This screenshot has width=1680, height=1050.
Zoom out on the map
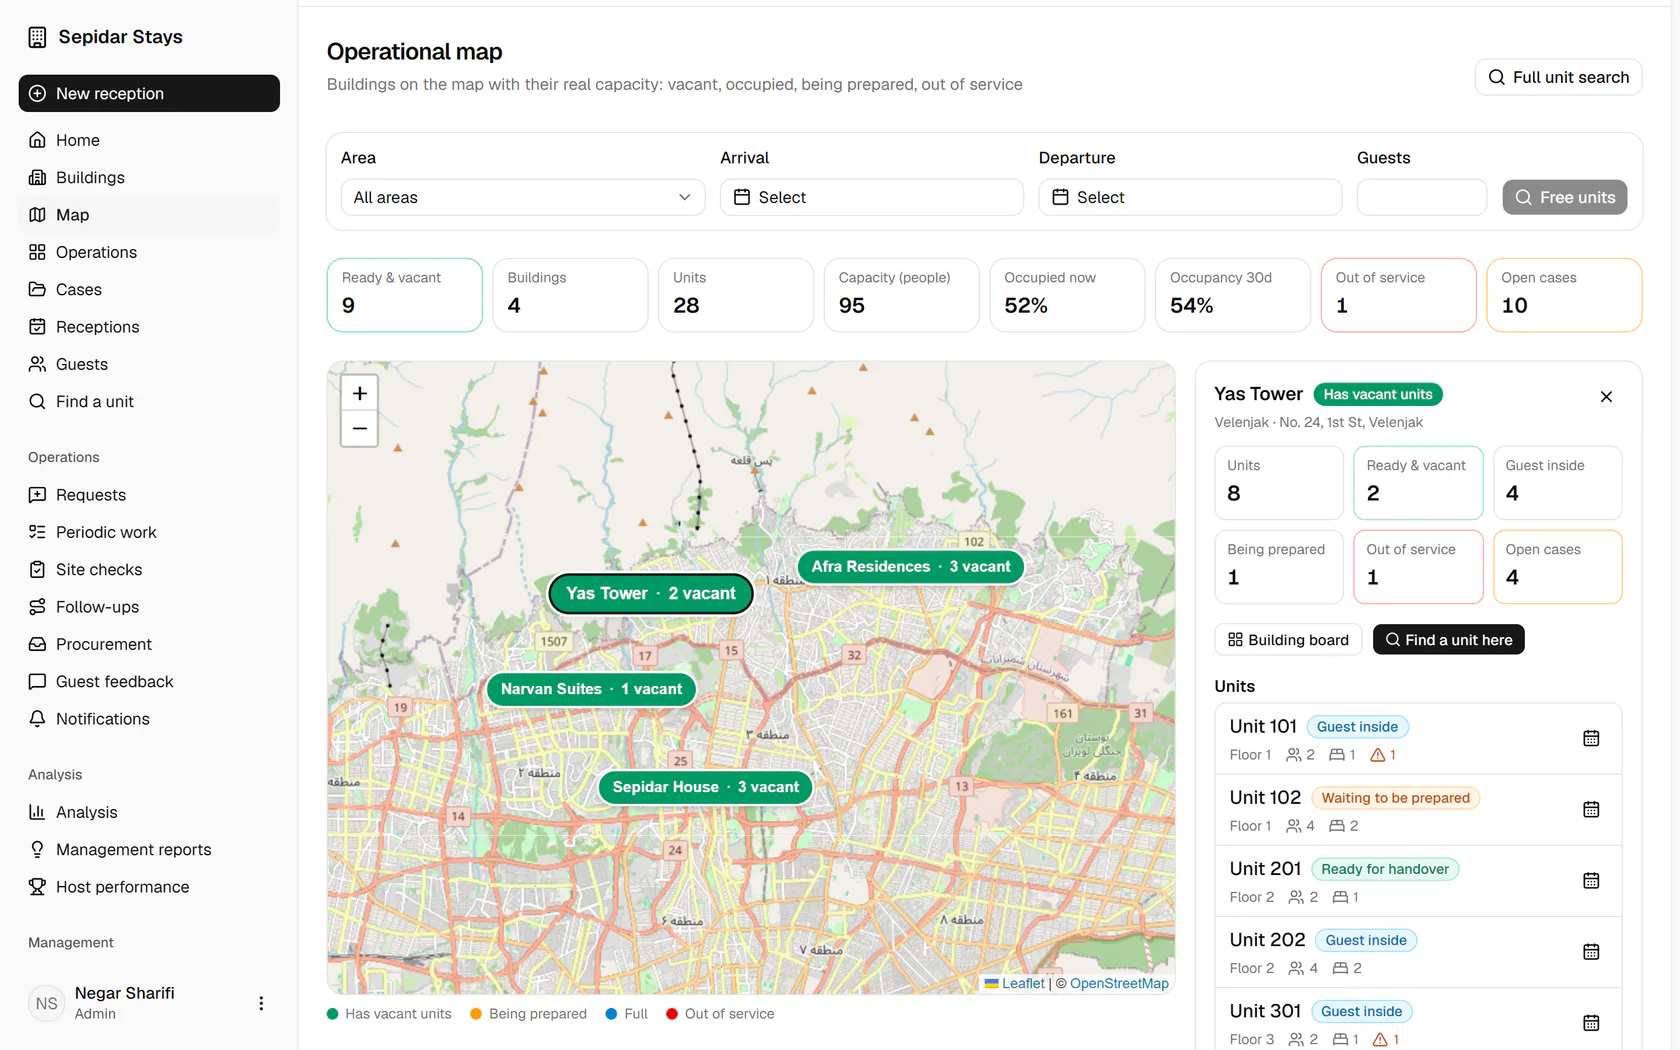coord(360,429)
